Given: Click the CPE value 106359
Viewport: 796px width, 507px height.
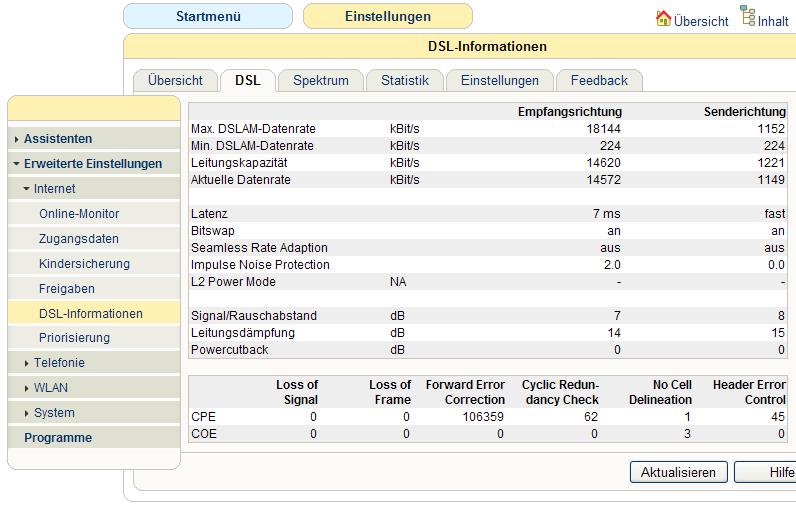Looking at the screenshot, I should (483, 417).
